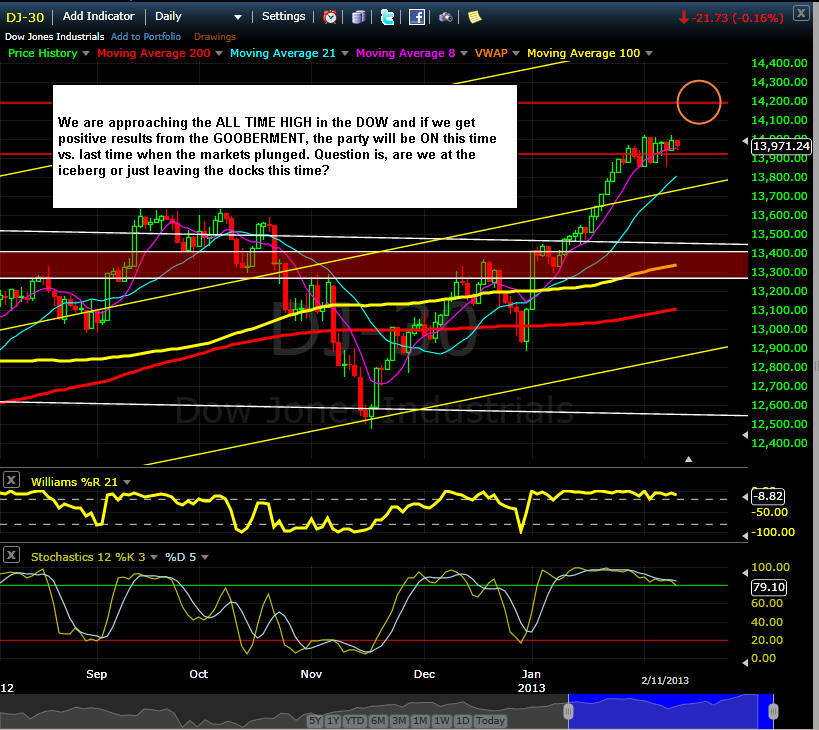Click left handle of range slider
The width and height of the screenshot is (819, 730).
click(568, 711)
